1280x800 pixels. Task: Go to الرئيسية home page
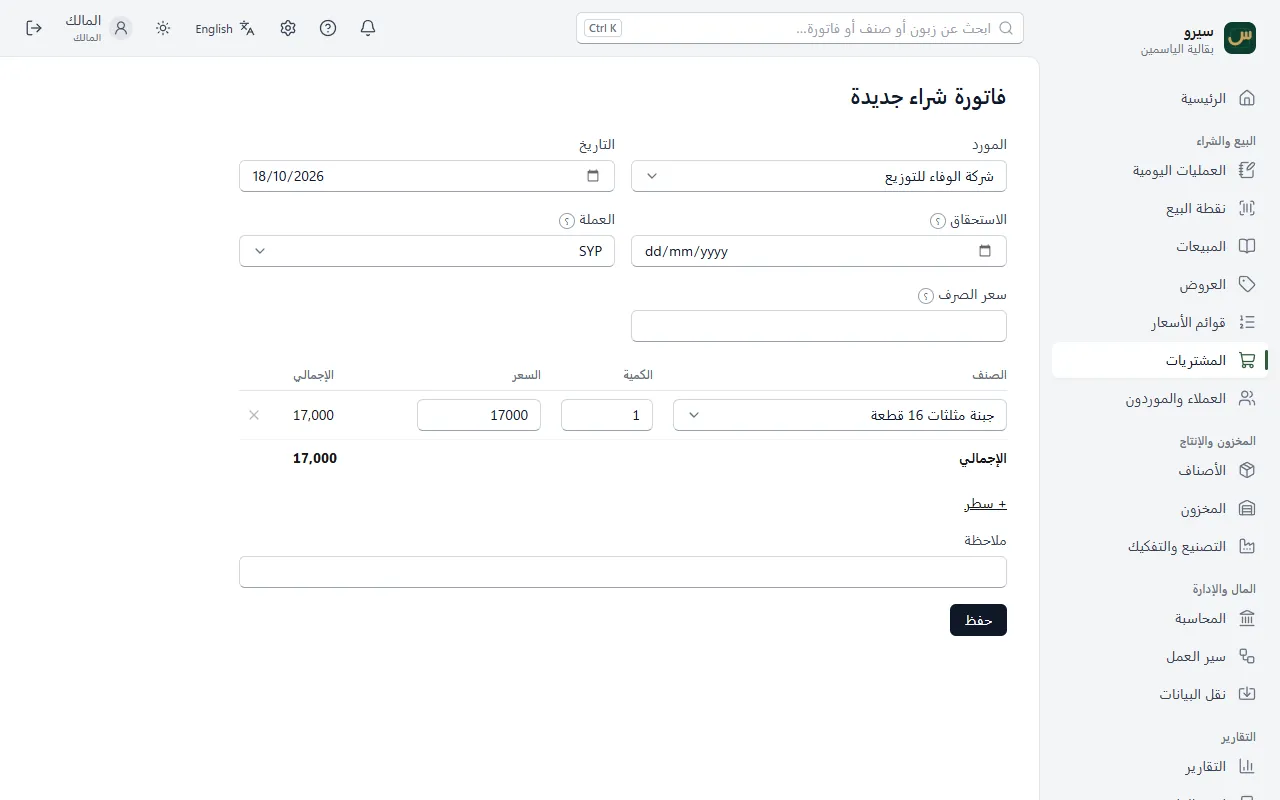[x=1160, y=98]
